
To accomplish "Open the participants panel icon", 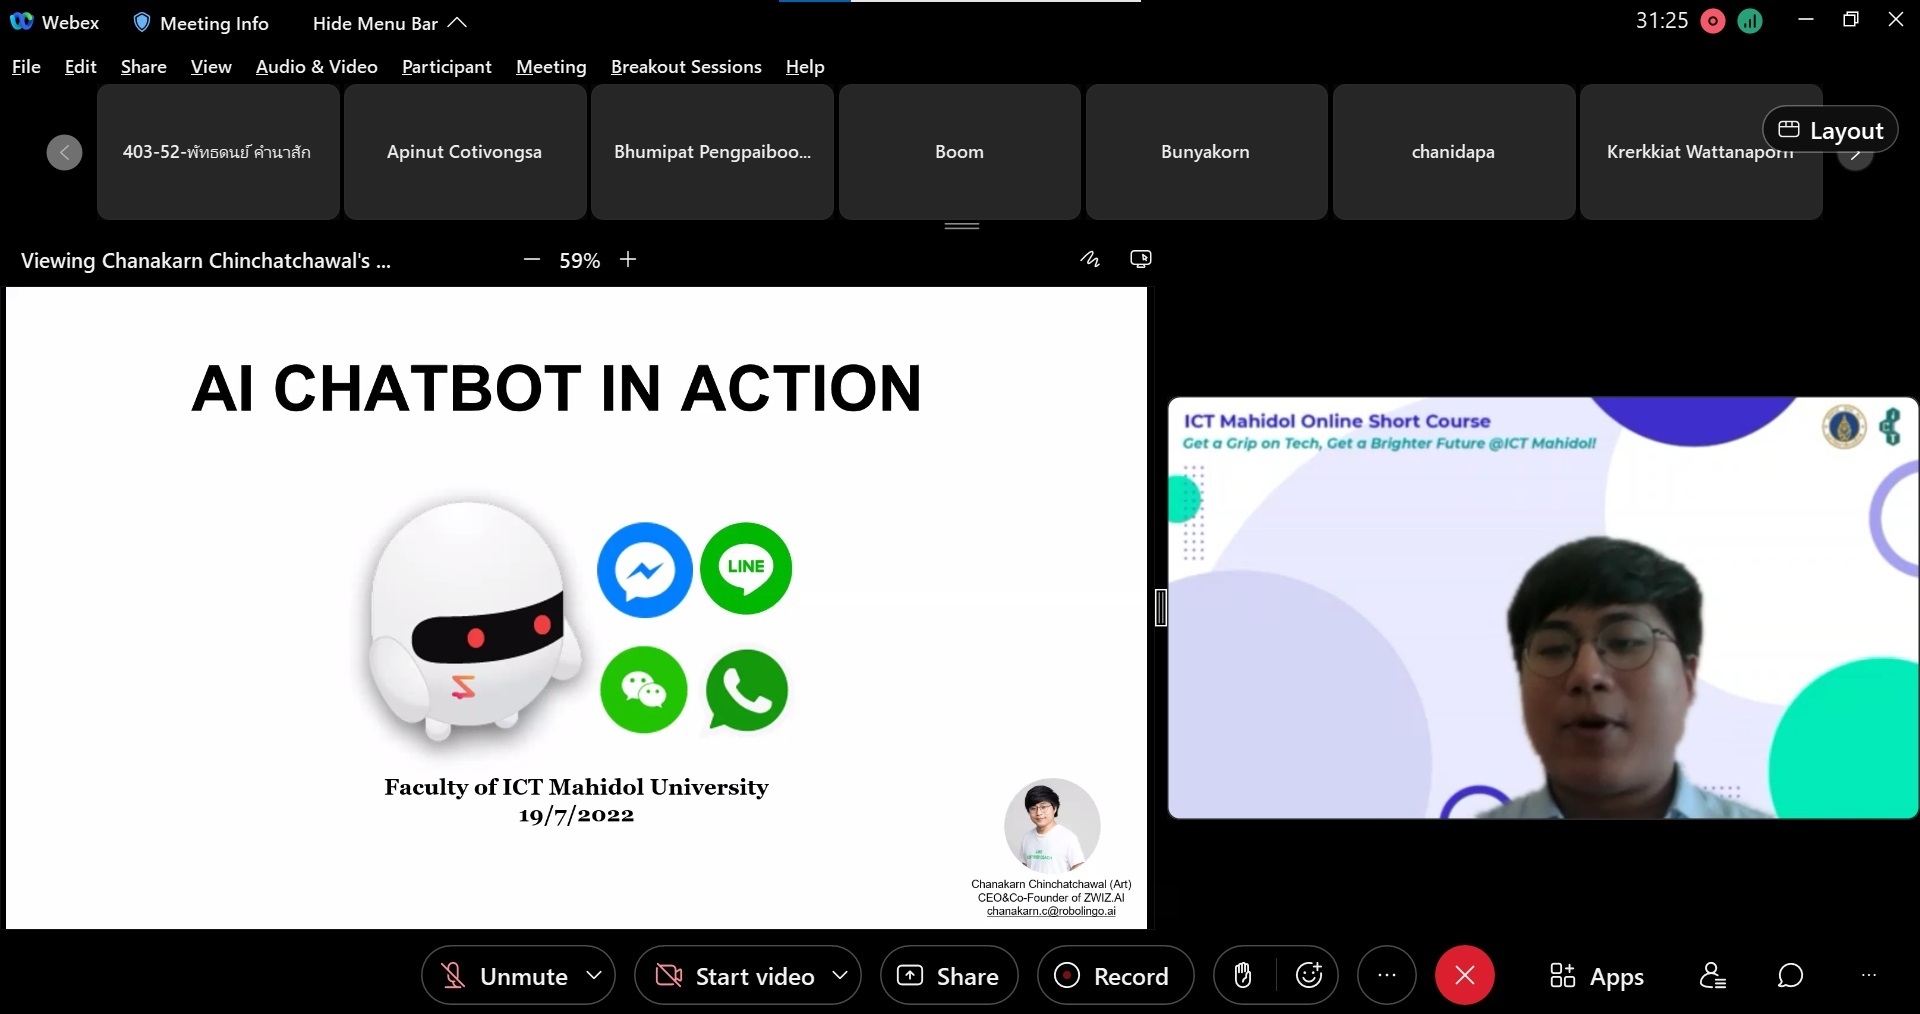I will pyautogui.click(x=1712, y=975).
